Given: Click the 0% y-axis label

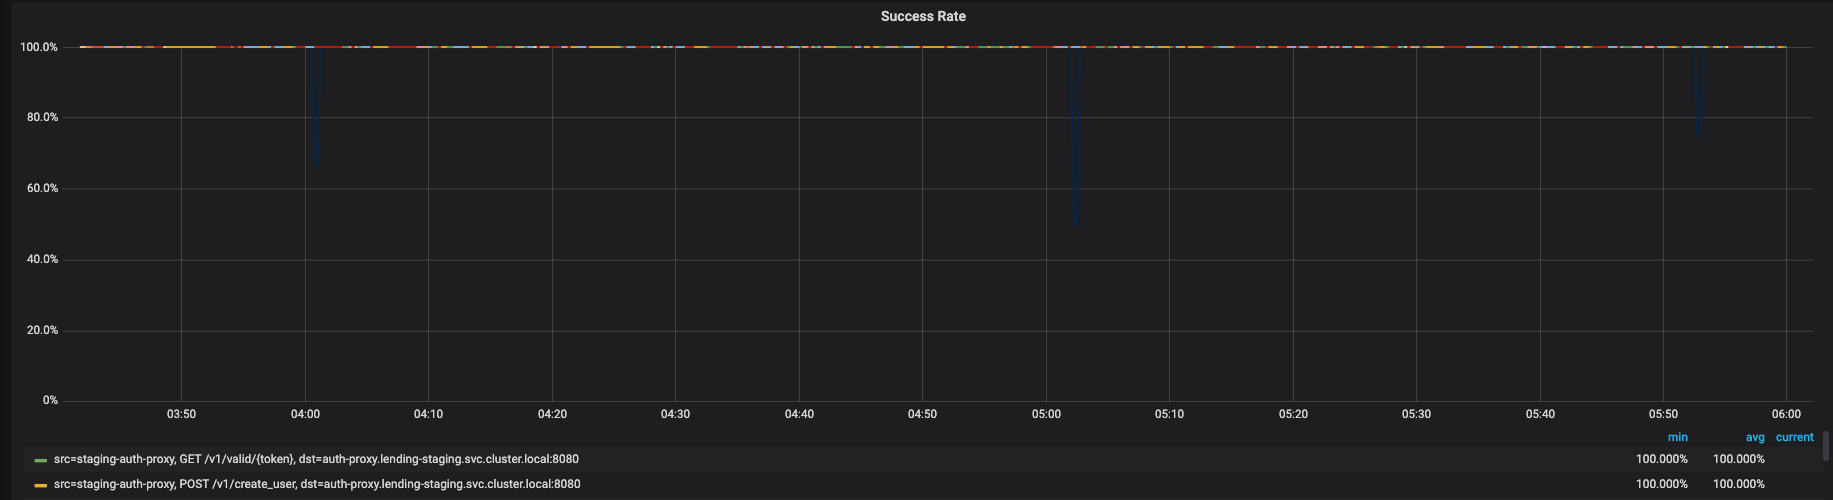Looking at the screenshot, I should [x=50, y=400].
